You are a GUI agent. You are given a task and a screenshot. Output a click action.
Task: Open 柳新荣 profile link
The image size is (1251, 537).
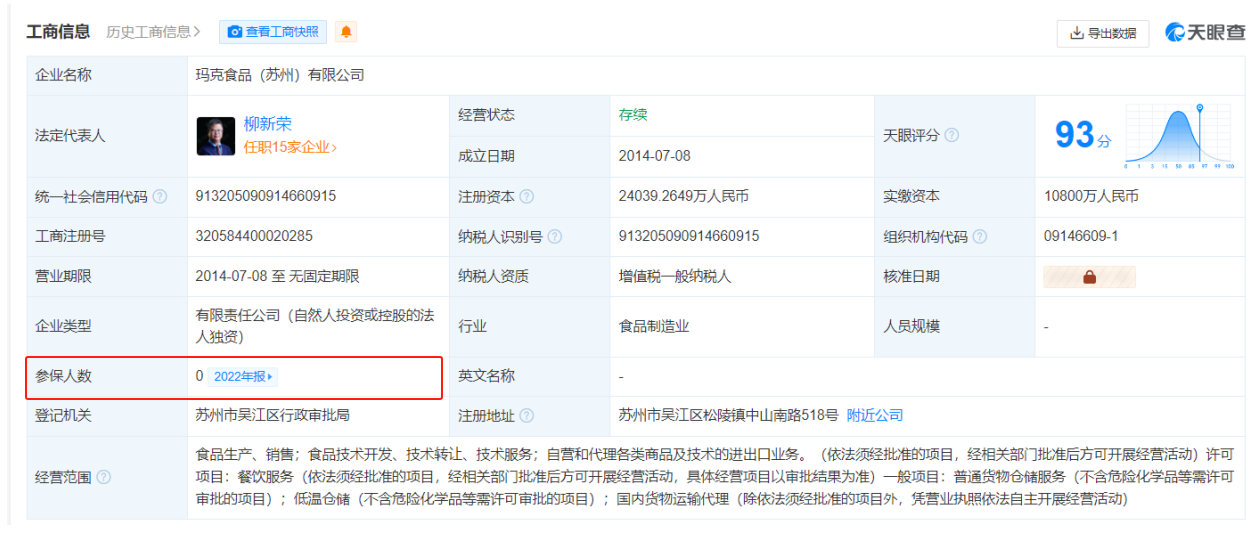click(x=268, y=124)
